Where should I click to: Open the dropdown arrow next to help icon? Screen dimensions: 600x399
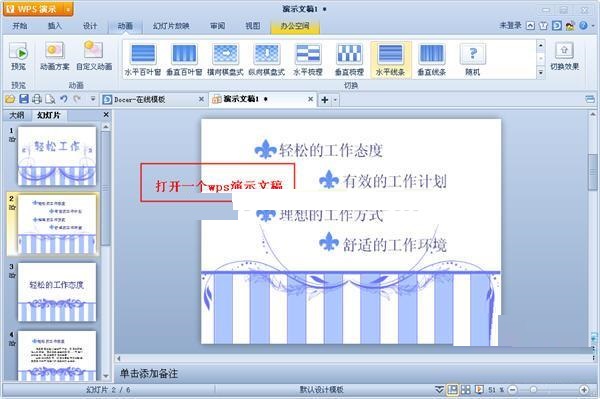(593, 26)
